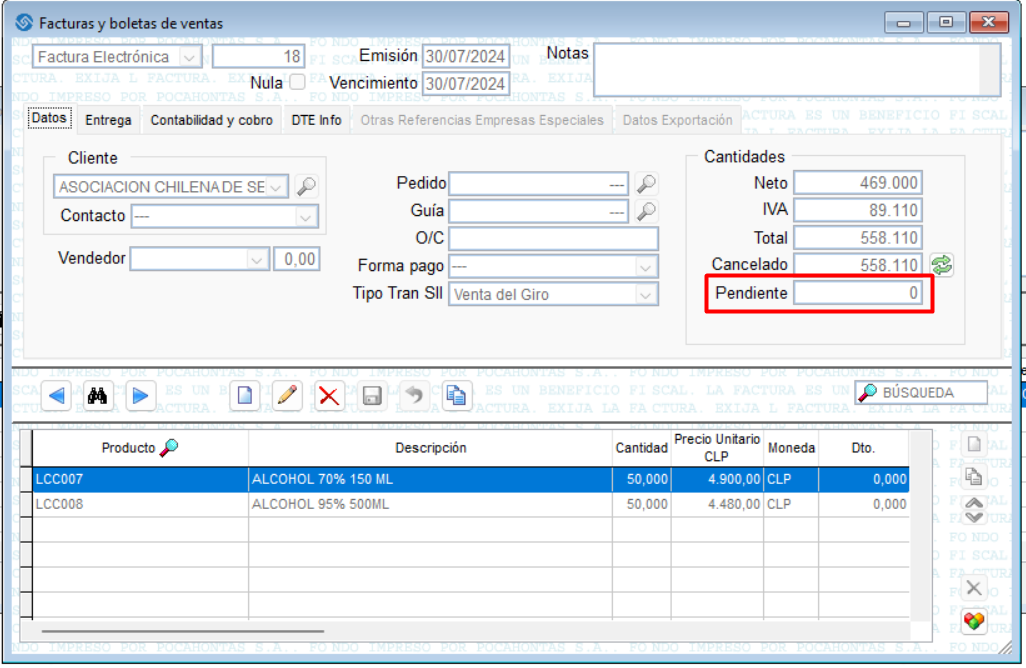The image size is (1026, 668).
Task: Move line up with the upper chevron
Action: [974, 502]
